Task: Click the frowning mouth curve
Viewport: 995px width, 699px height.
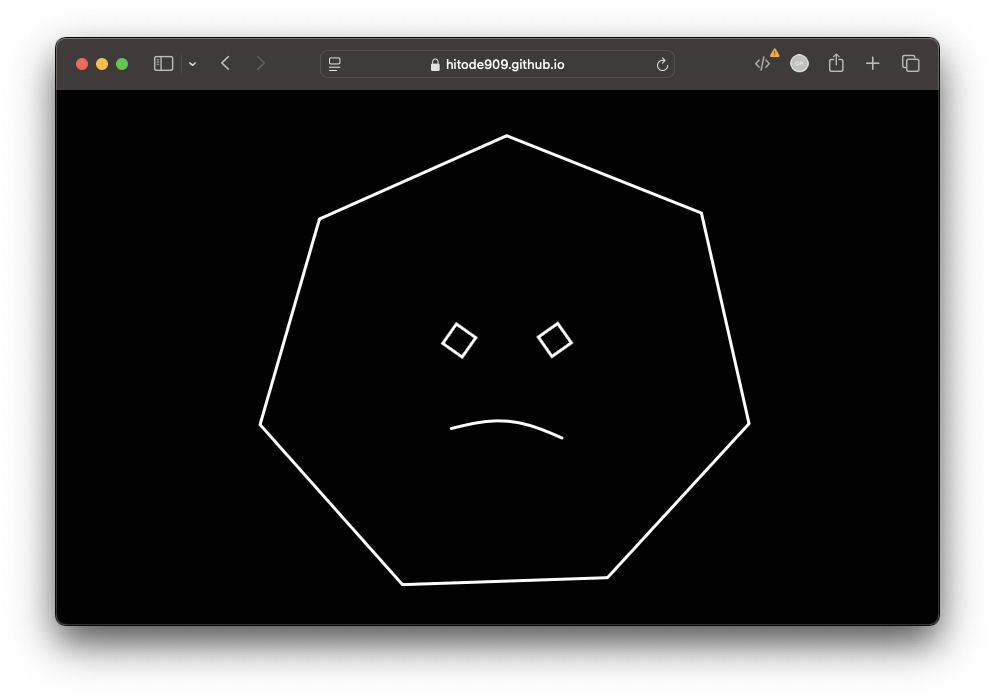Action: (x=506, y=429)
